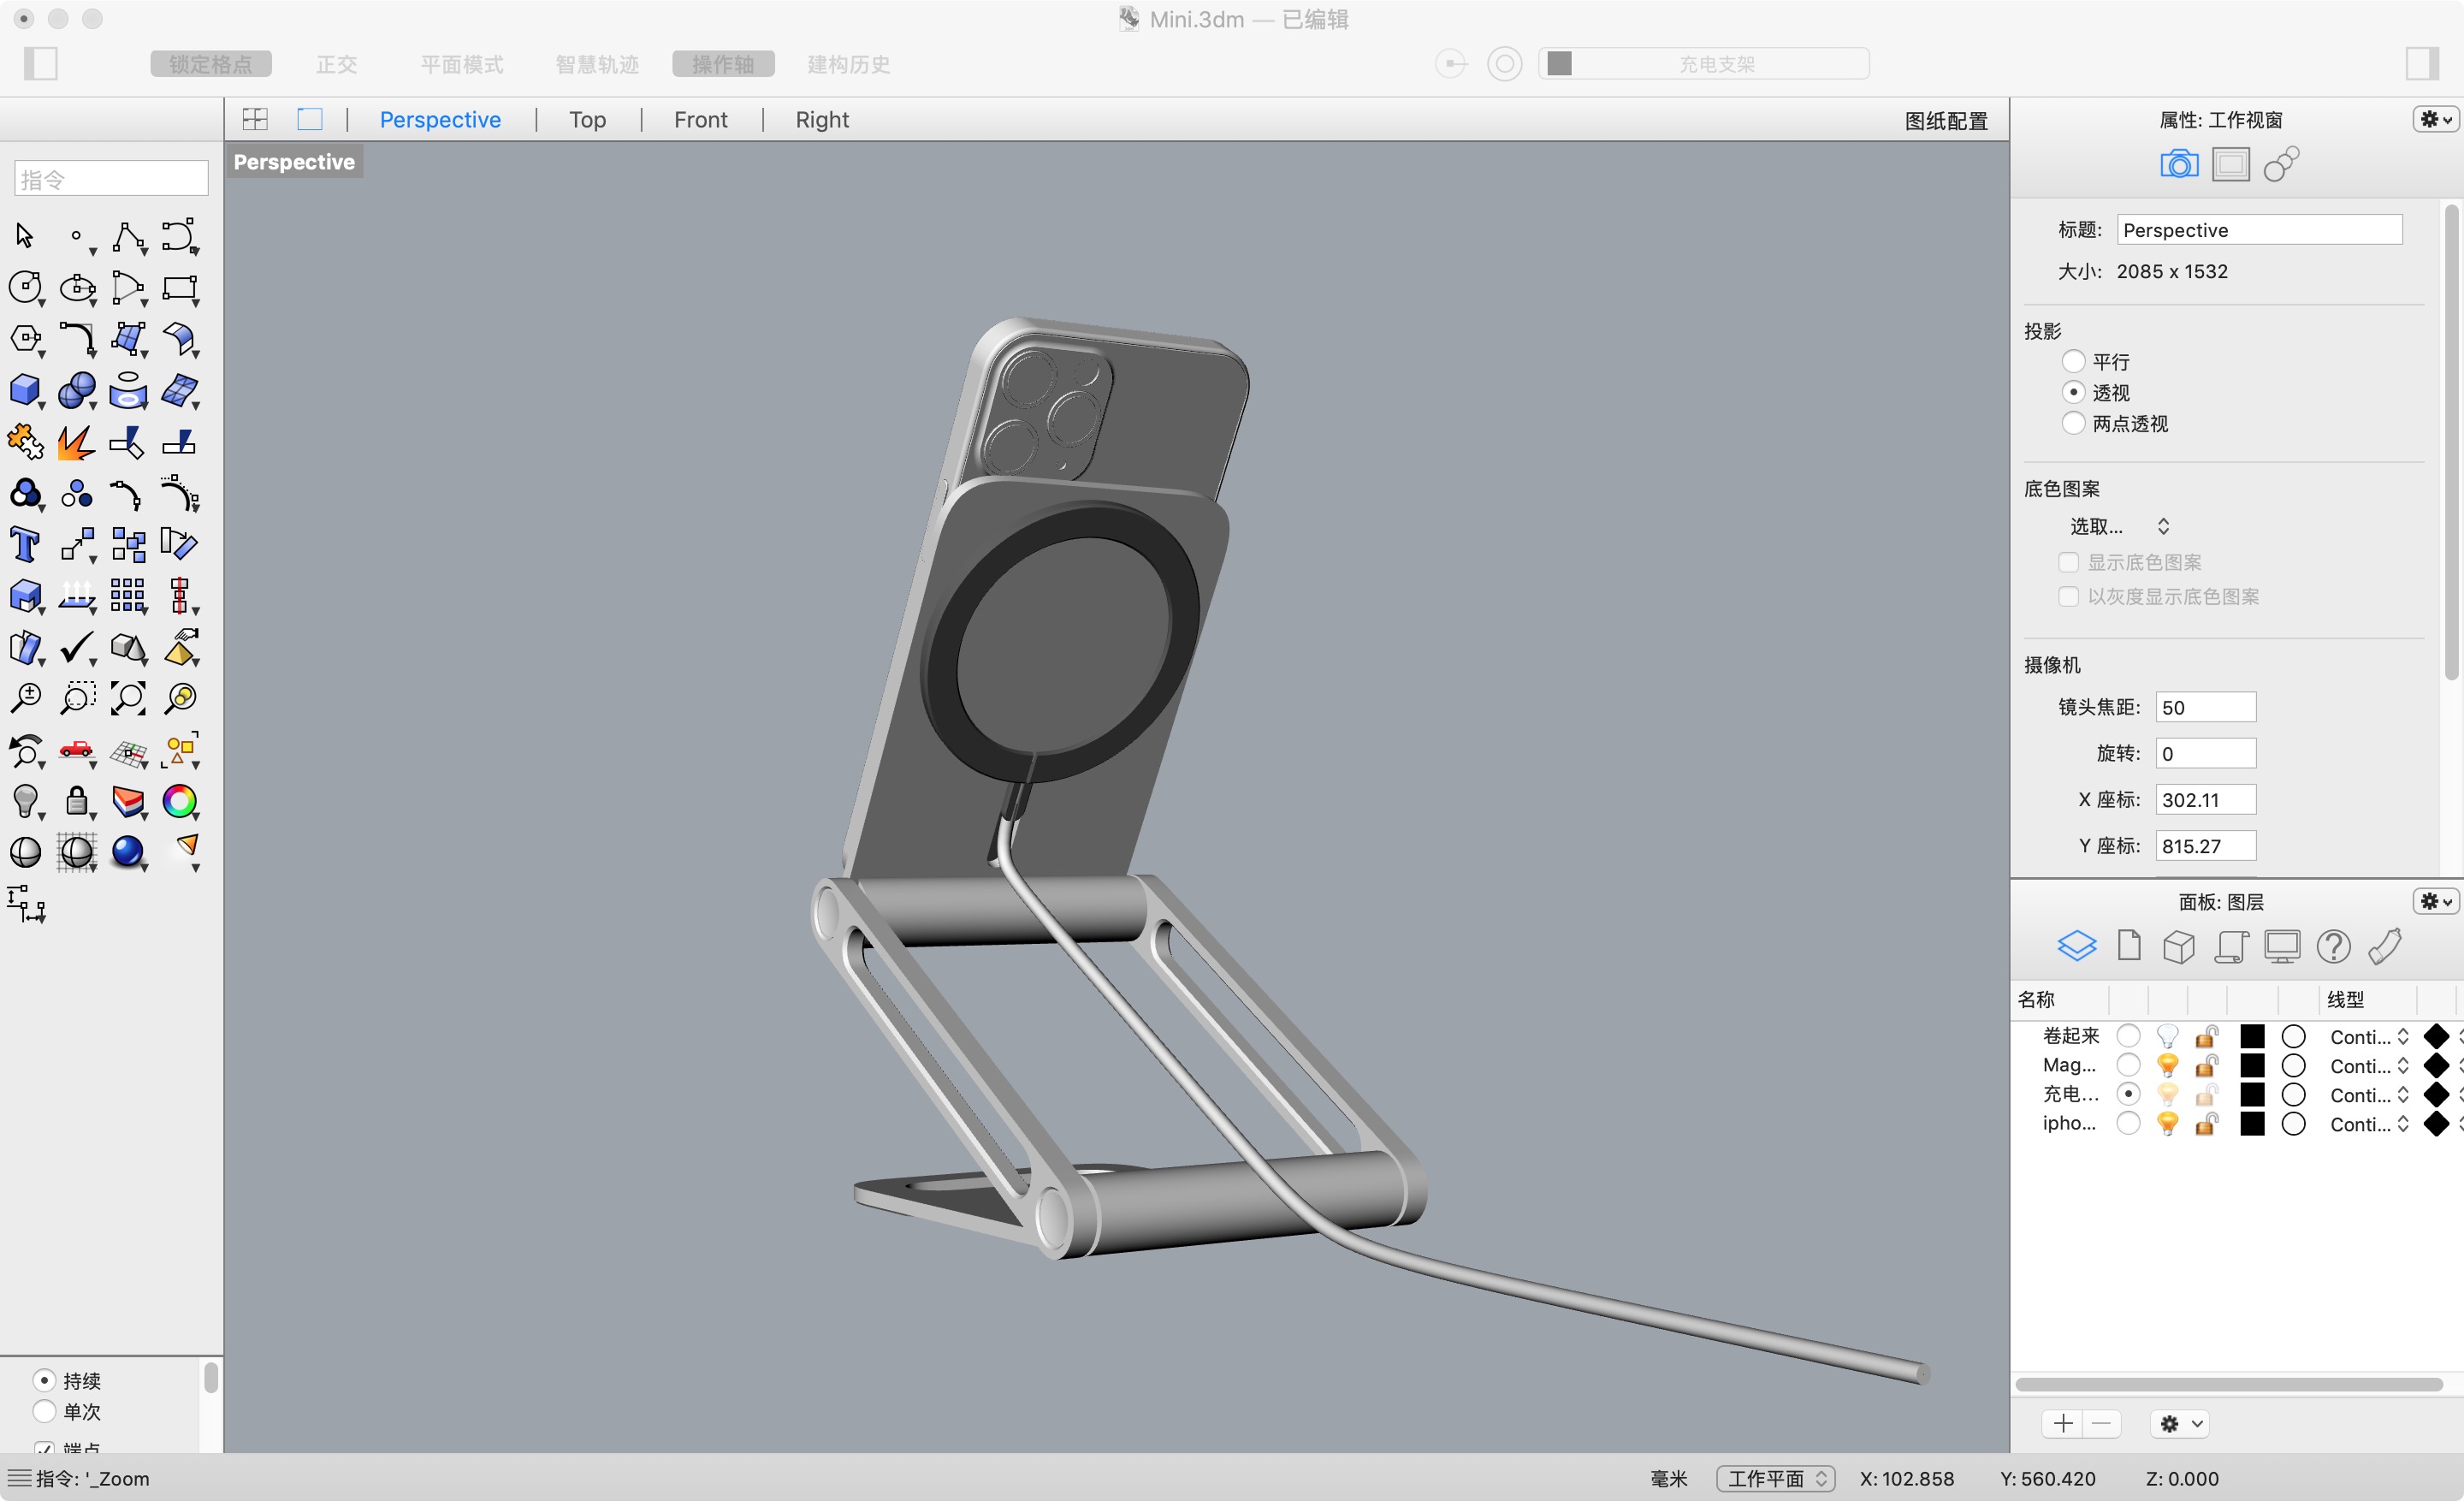Select the arrow selection tool
This screenshot has width=2464, height=1501.
[23, 235]
